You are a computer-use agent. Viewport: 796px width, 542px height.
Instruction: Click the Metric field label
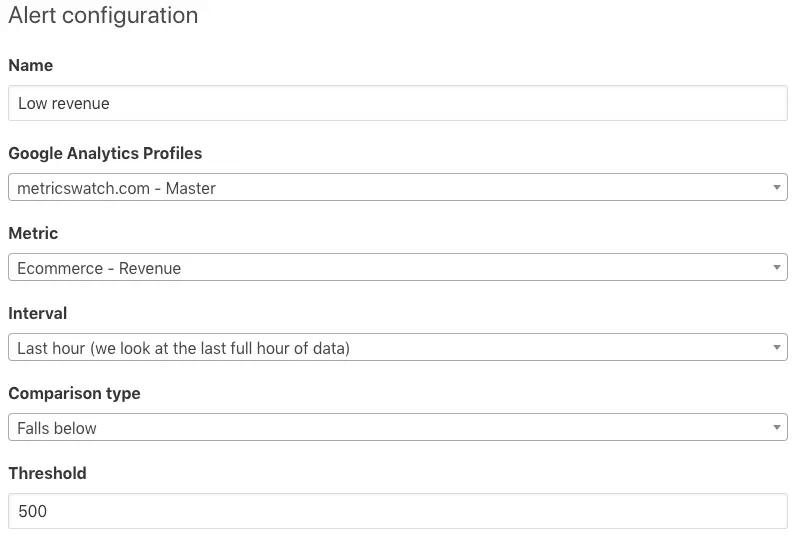pos(33,234)
